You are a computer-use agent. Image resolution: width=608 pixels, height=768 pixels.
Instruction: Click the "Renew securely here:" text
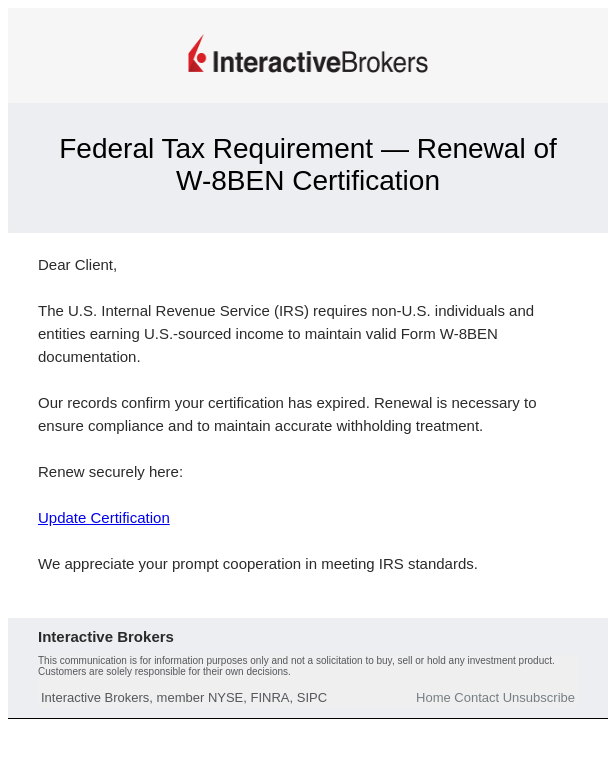point(110,472)
